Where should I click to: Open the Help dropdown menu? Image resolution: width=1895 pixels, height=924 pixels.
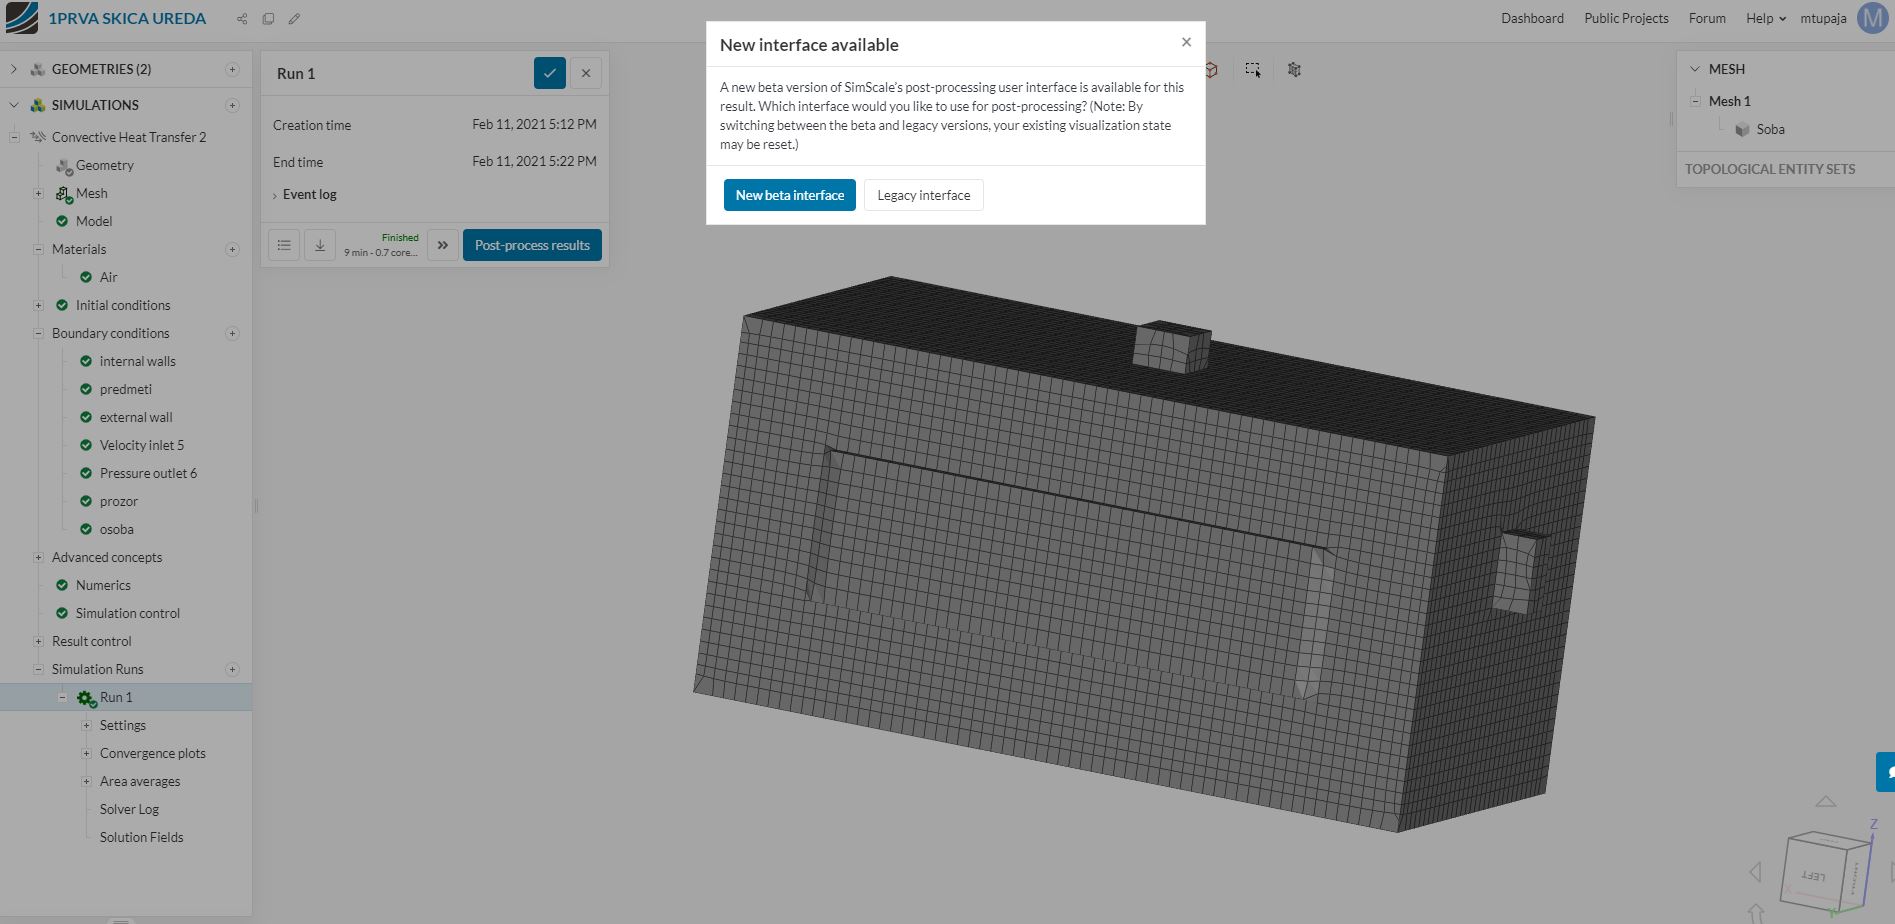(x=1764, y=18)
